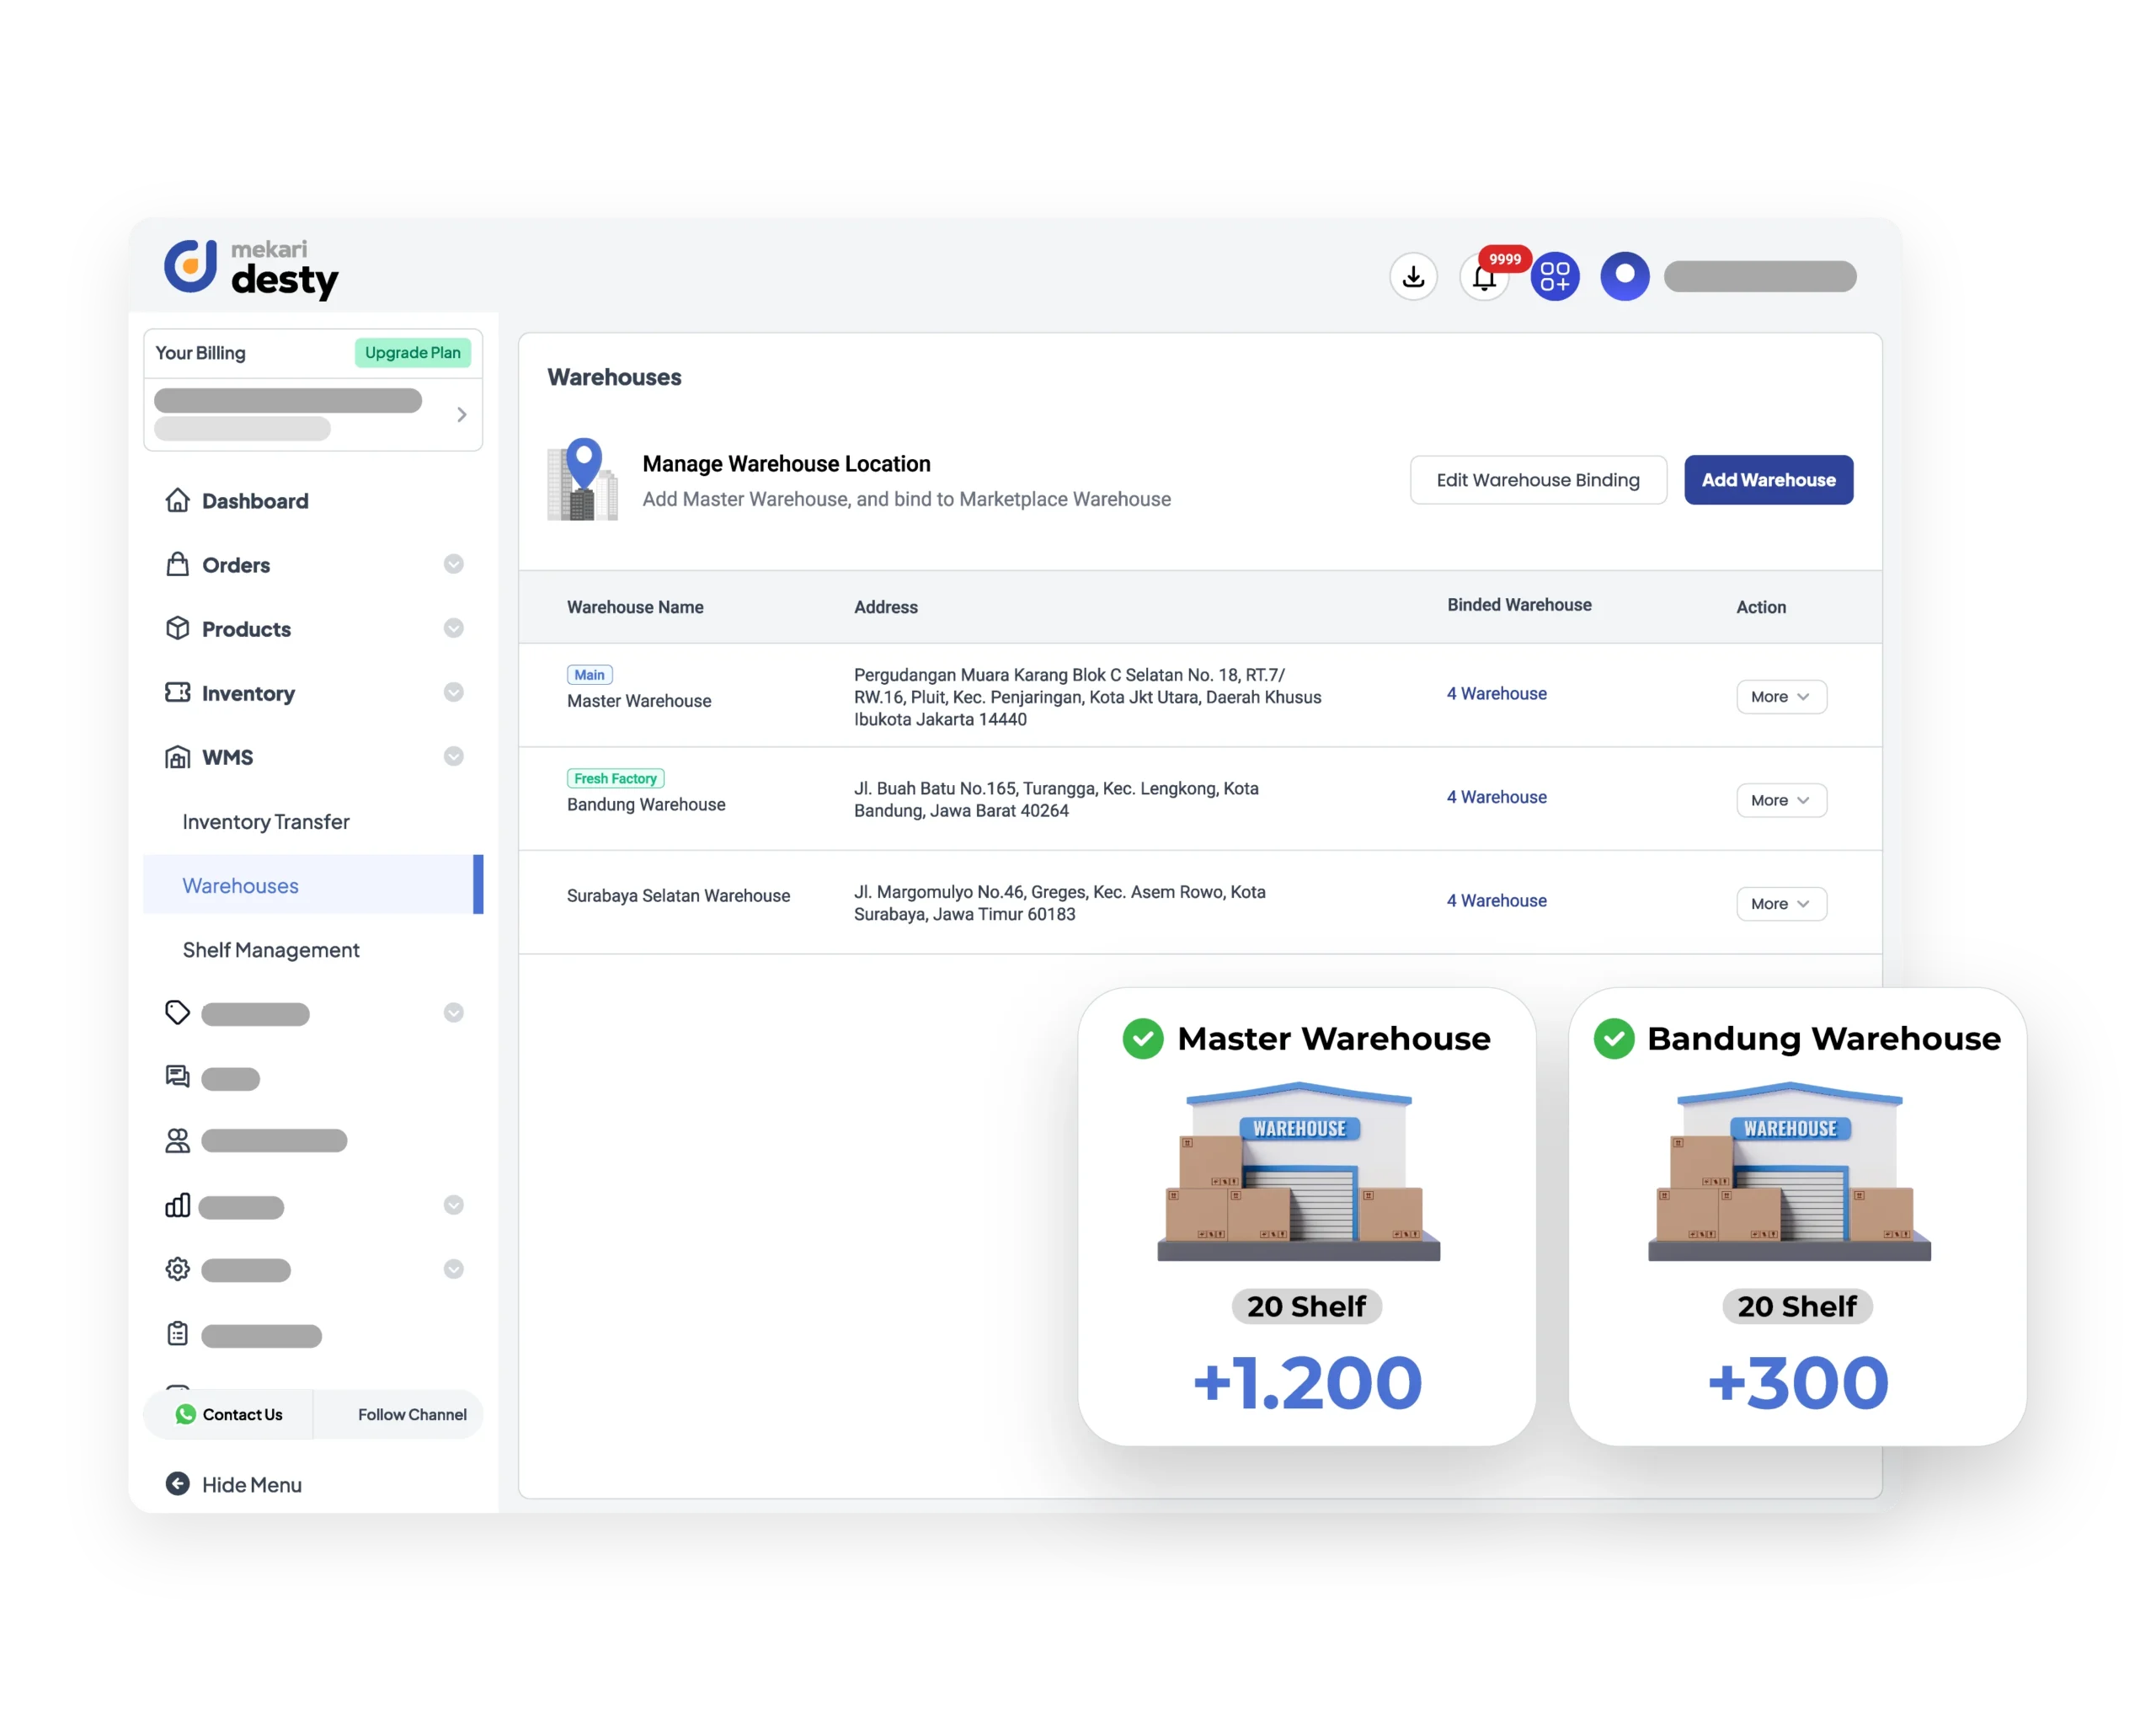
Task: Expand the Orders menu chevron
Action: coord(453,564)
